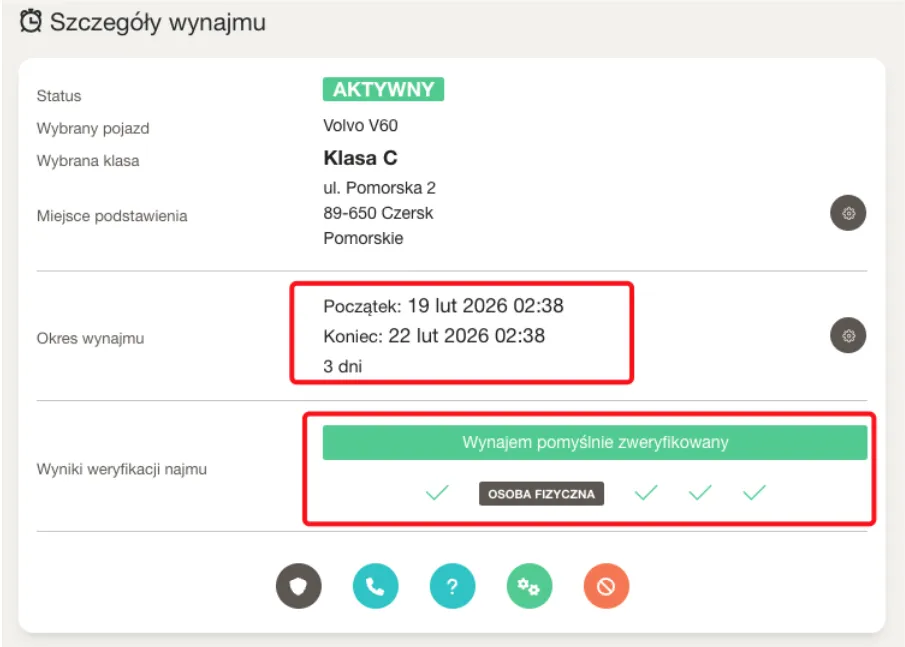The height and width of the screenshot is (647, 905).
Task: Click the OSOBA FIZYCZNA badge
Action: 541,493
